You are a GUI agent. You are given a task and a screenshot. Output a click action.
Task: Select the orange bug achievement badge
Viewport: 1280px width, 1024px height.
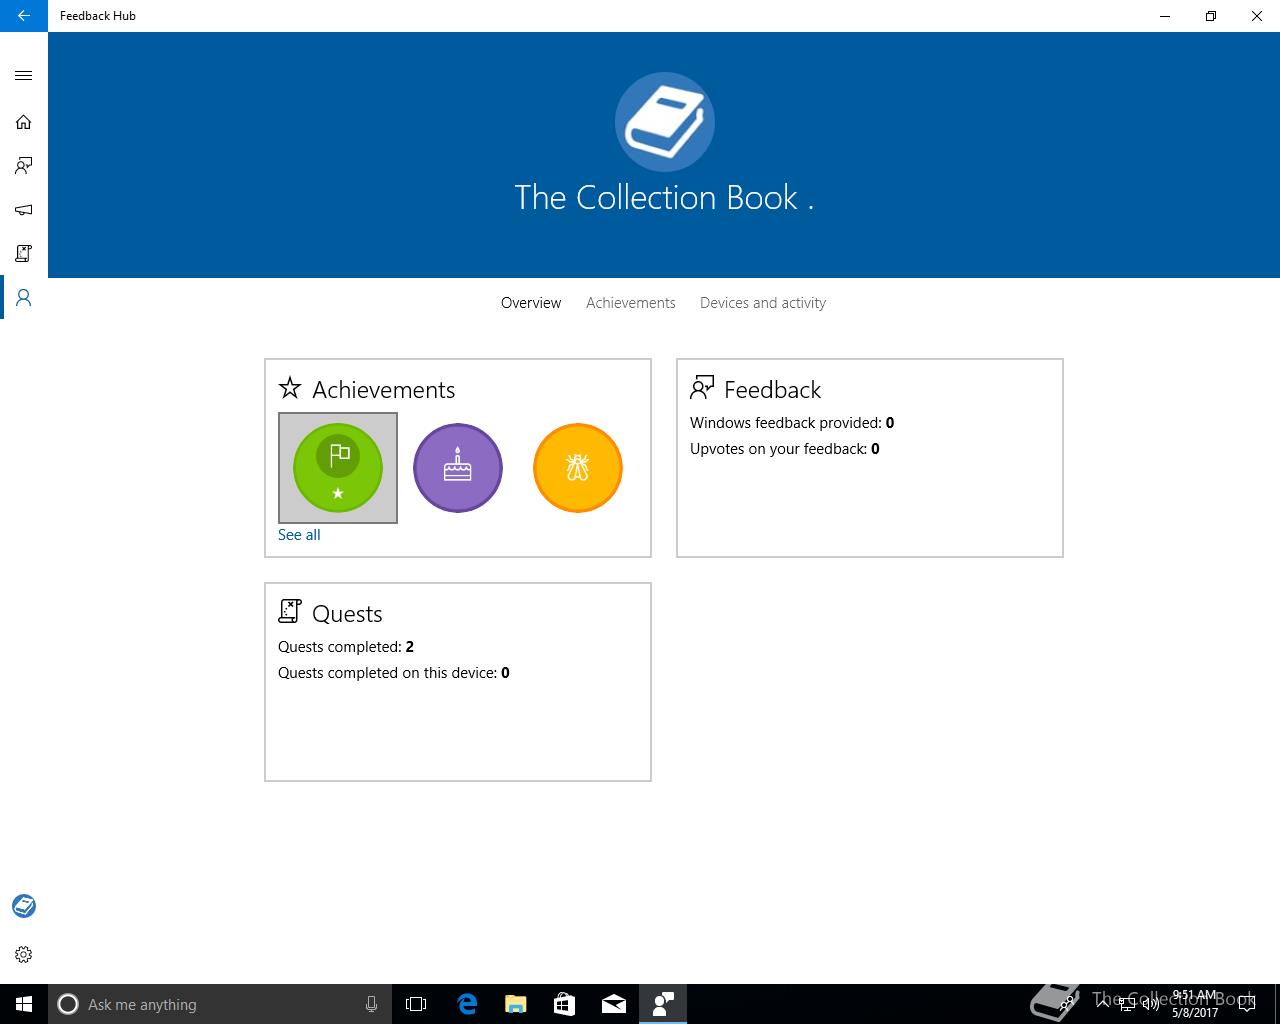[x=578, y=468]
